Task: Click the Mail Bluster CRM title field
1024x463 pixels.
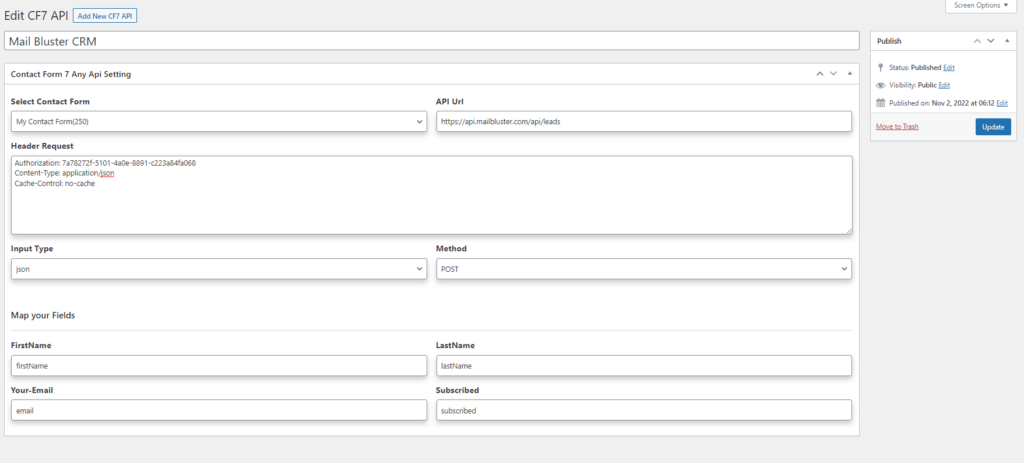Action: (430, 41)
